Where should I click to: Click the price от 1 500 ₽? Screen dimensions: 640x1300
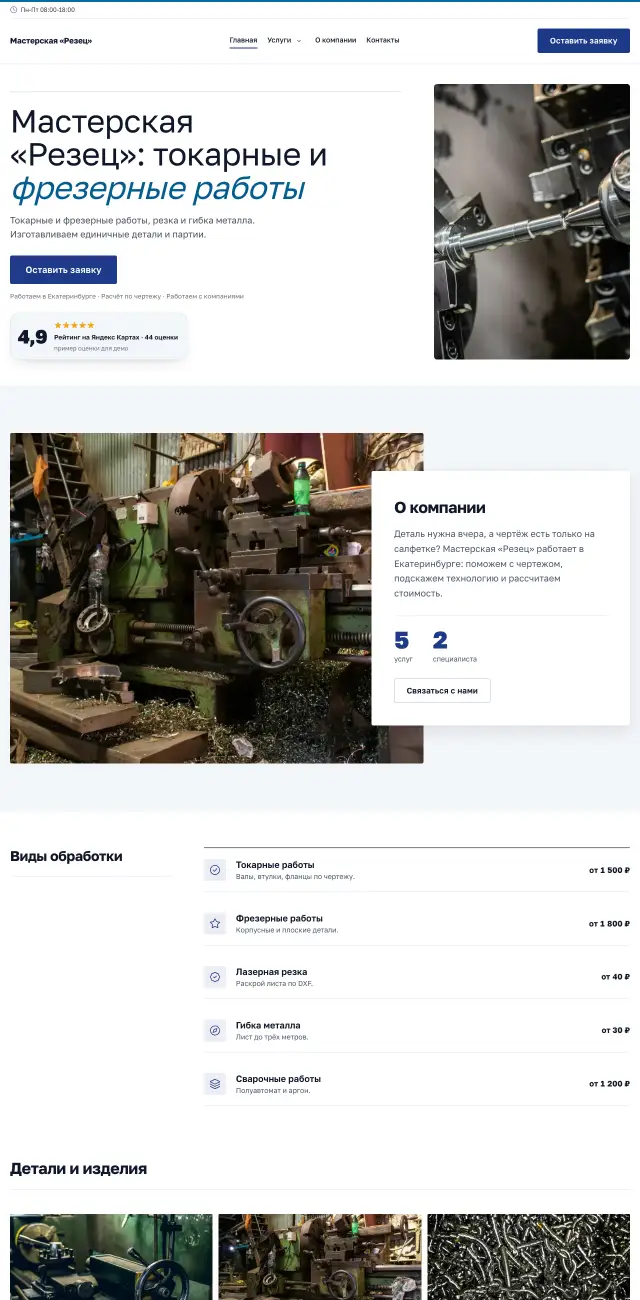coord(609,870)
